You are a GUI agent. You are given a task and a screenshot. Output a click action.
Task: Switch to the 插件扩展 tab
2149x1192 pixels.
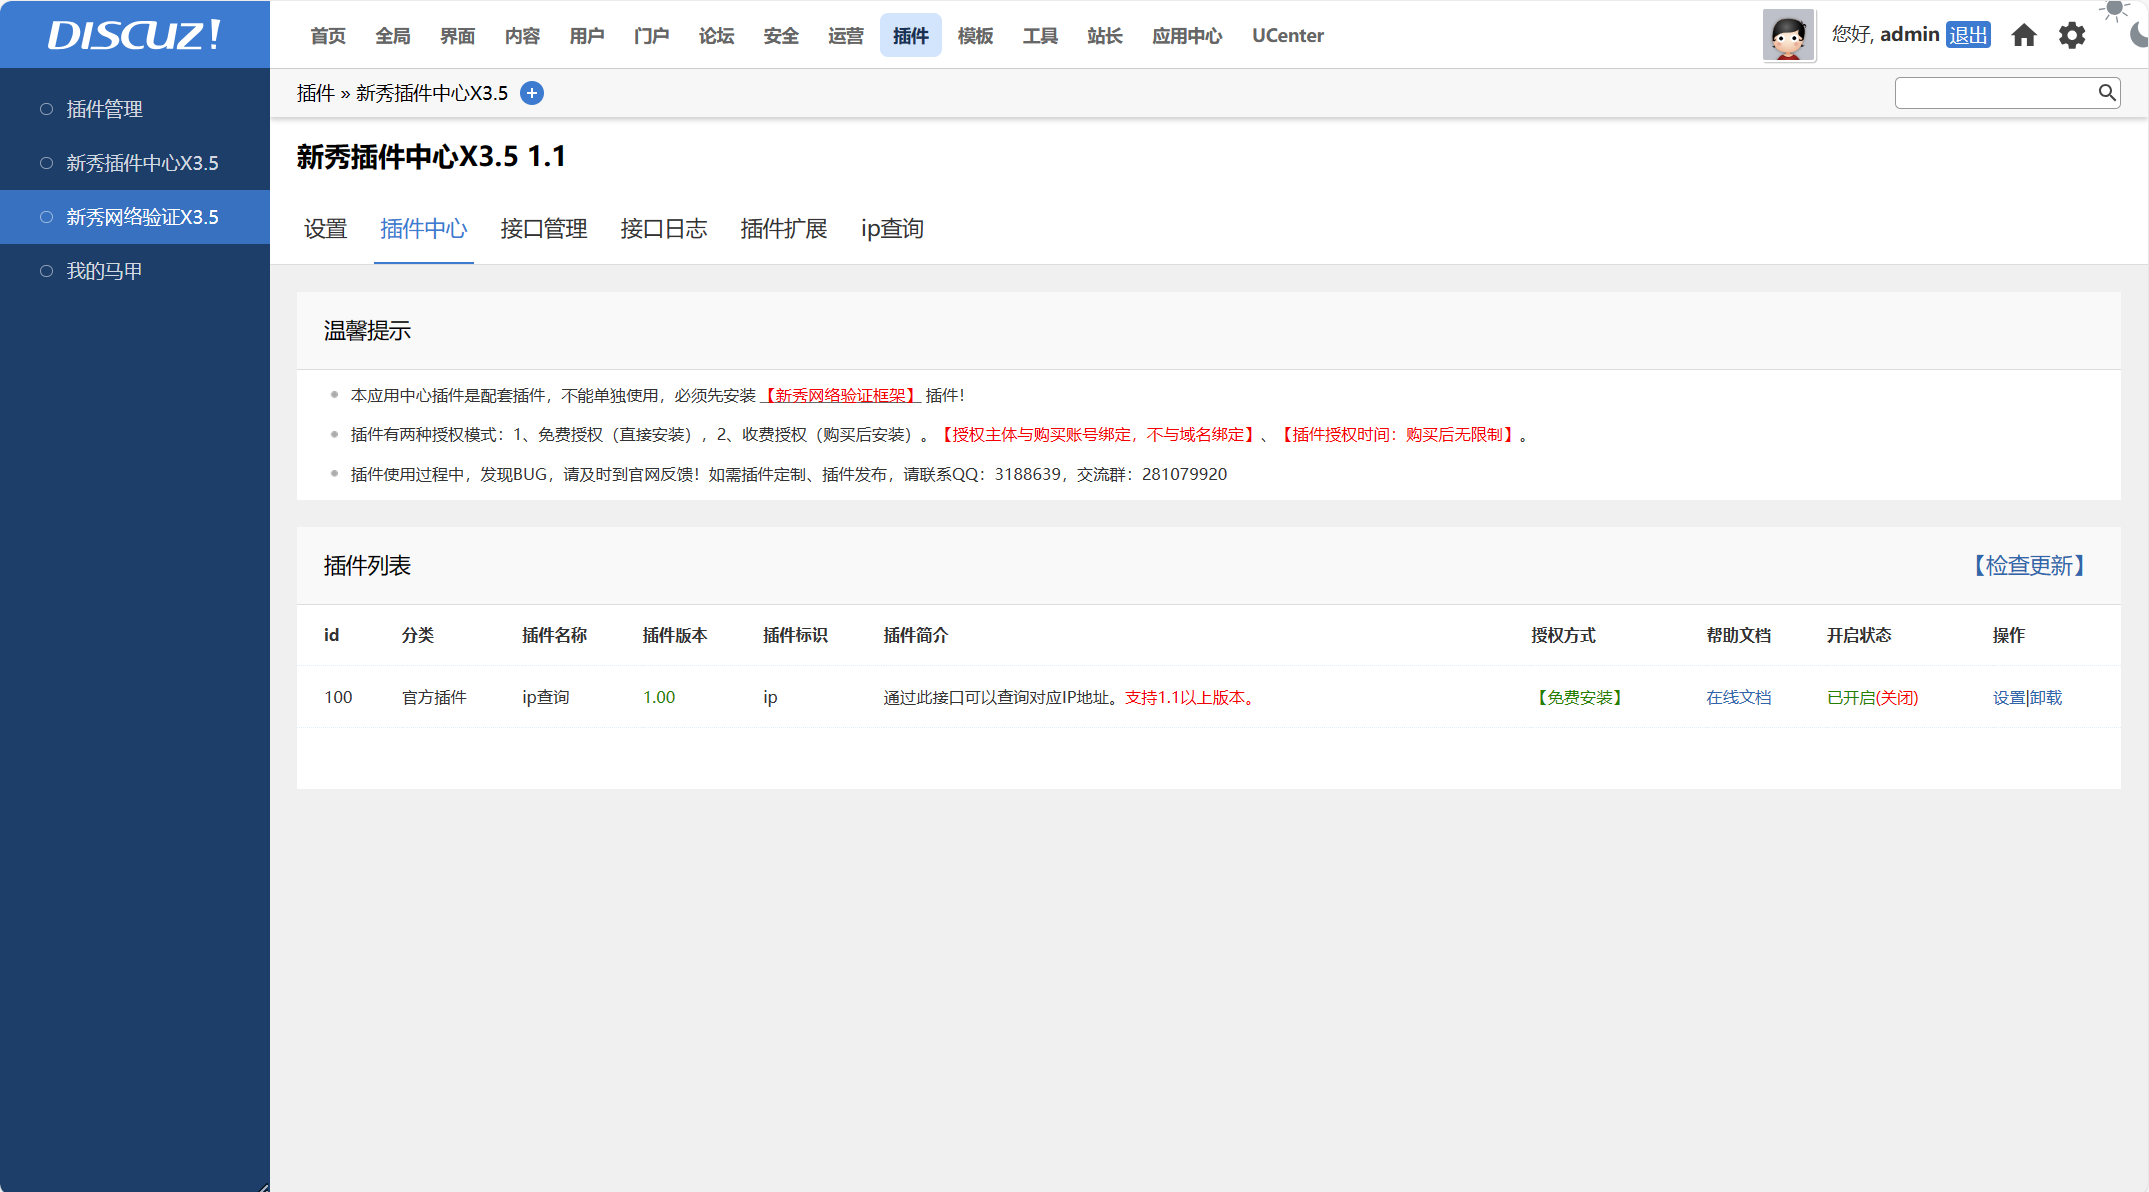[784, 229]
